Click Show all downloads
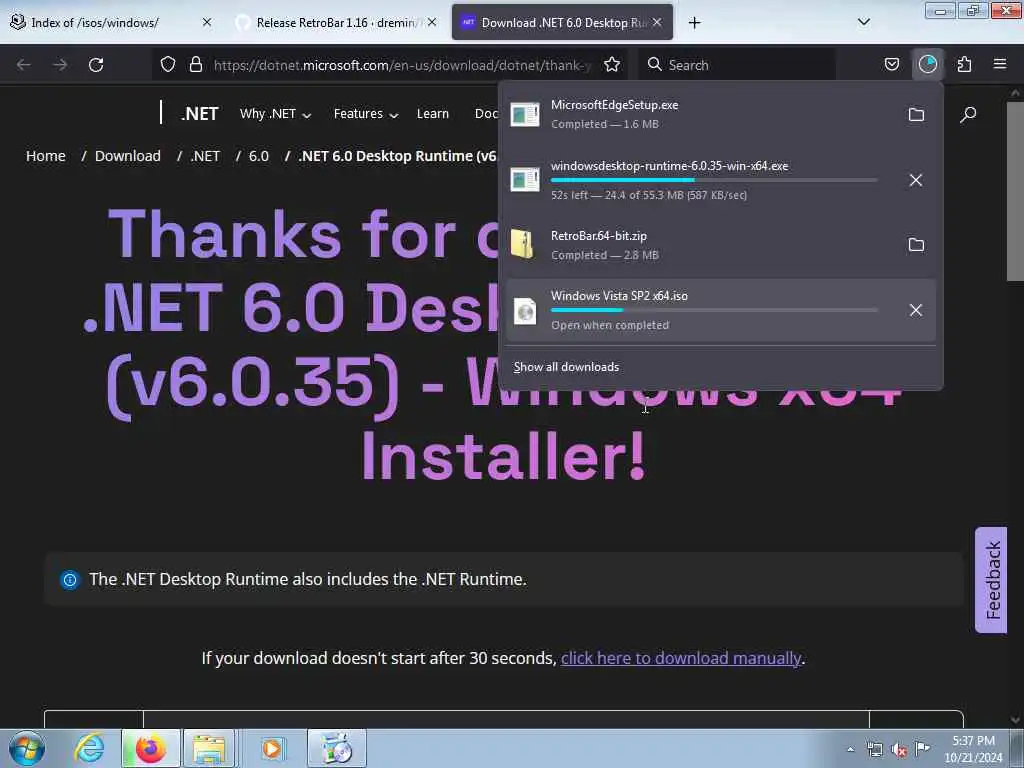Image resolution: width=1024 pixels, height=768 pixels. tap(566, 367)
